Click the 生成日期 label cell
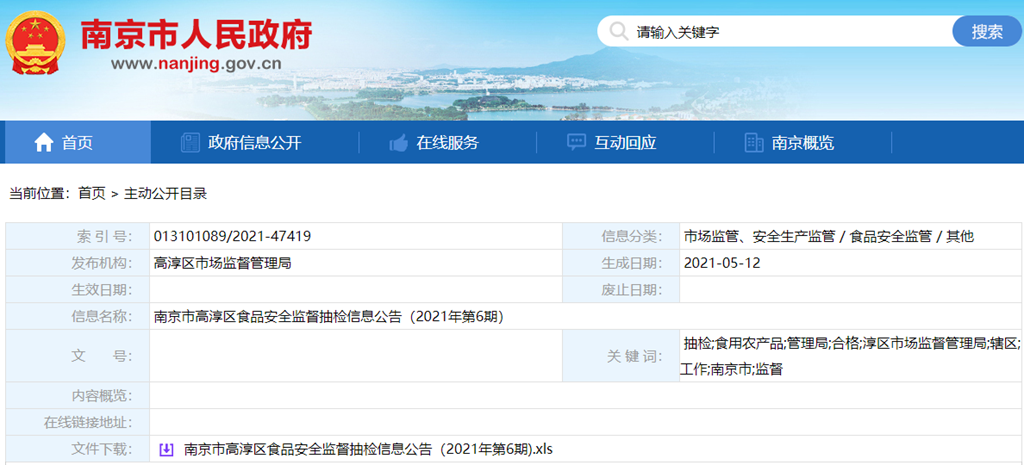Image resolution: width=1024 pixels, height=465 pixels. 621,263
